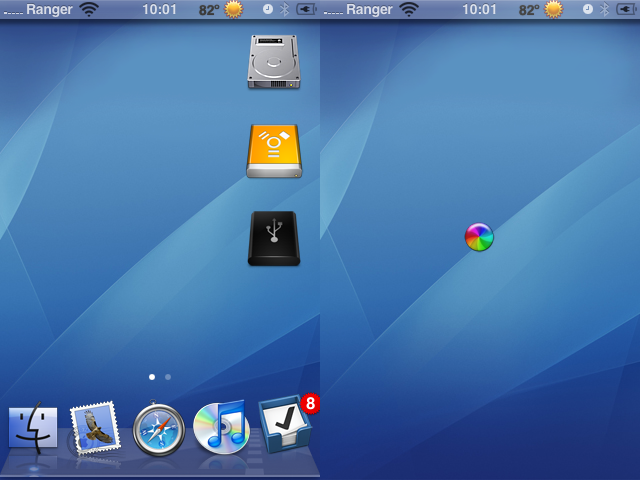Select the first page indicator dot
Image resolution: width=640 pixels, height=480 pixels.
coord(152,377)
